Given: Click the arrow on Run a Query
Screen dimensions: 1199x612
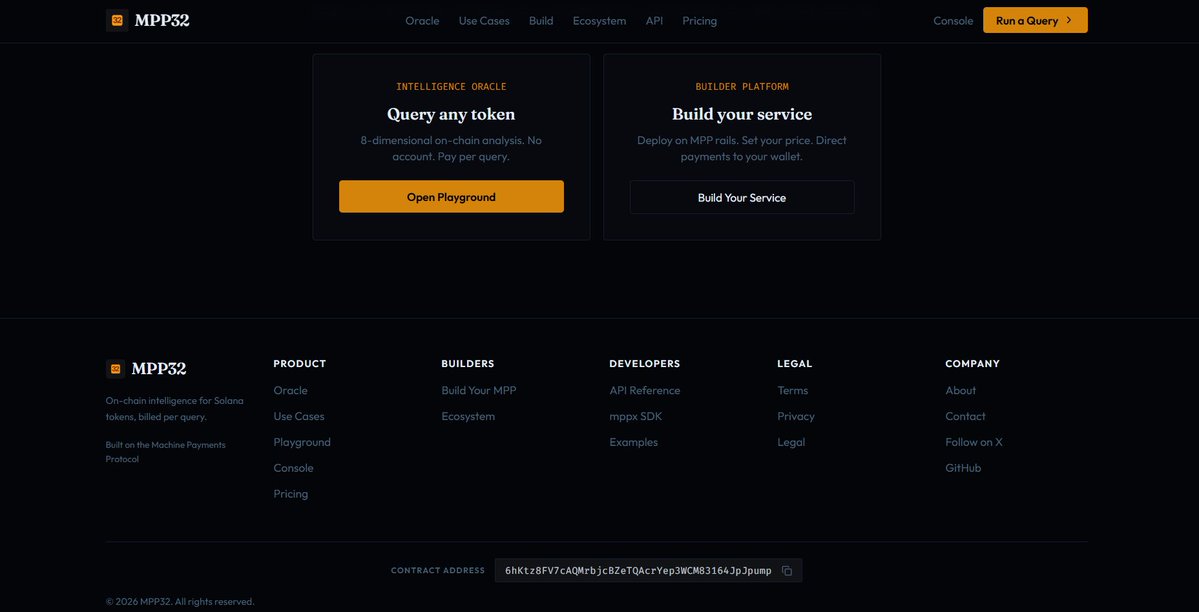Looking at the screenshot, I should pos(1069,21).
